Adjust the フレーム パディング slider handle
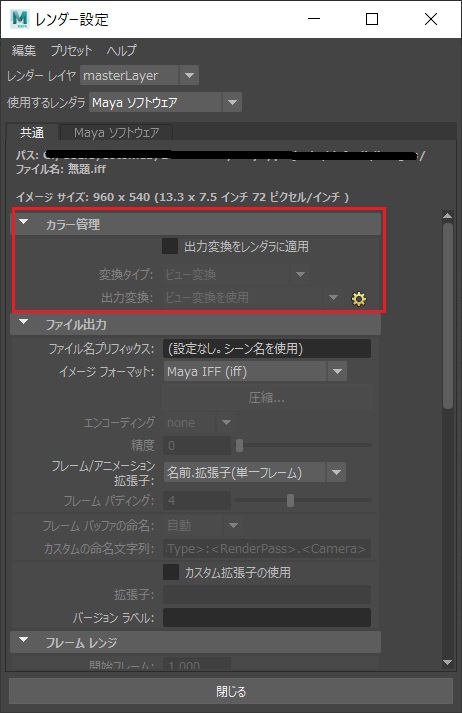462x713 pixels. coord(290,500)
